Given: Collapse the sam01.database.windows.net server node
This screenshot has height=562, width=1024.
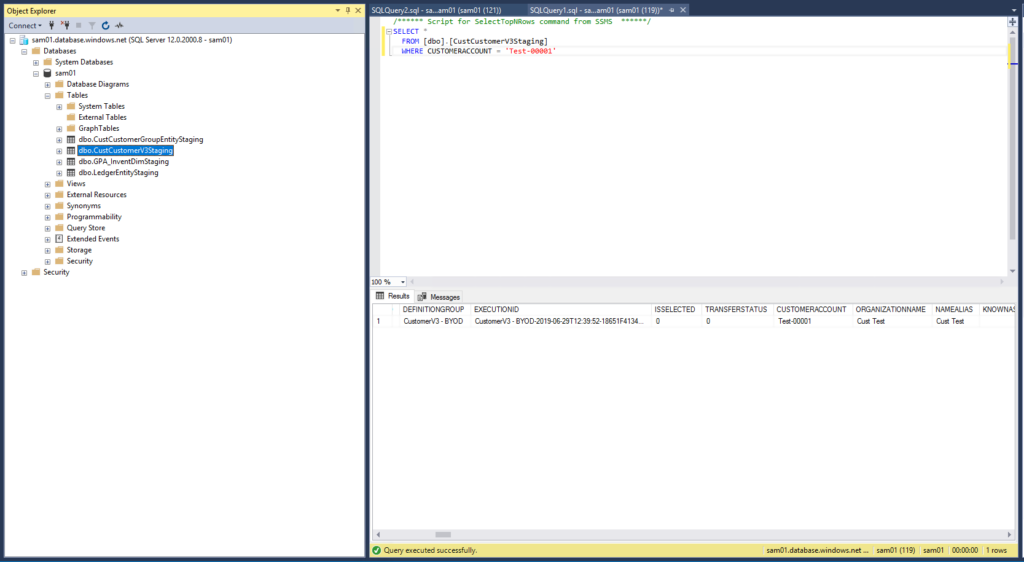Looking at the screenshot, I should pos(12,40).
